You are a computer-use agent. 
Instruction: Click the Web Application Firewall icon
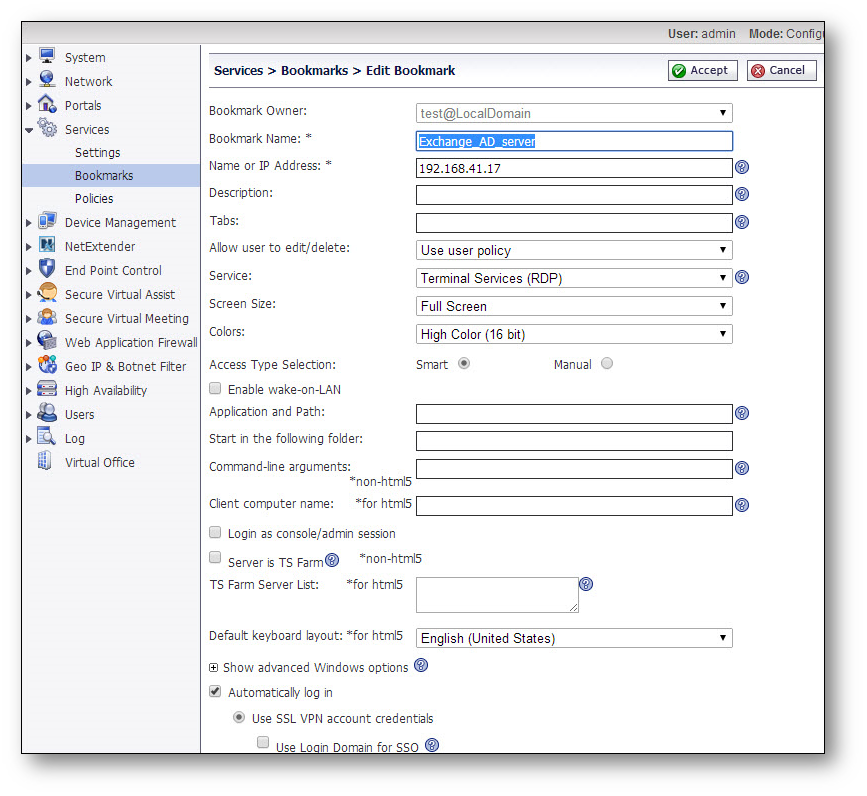click(x=47, y=342)
